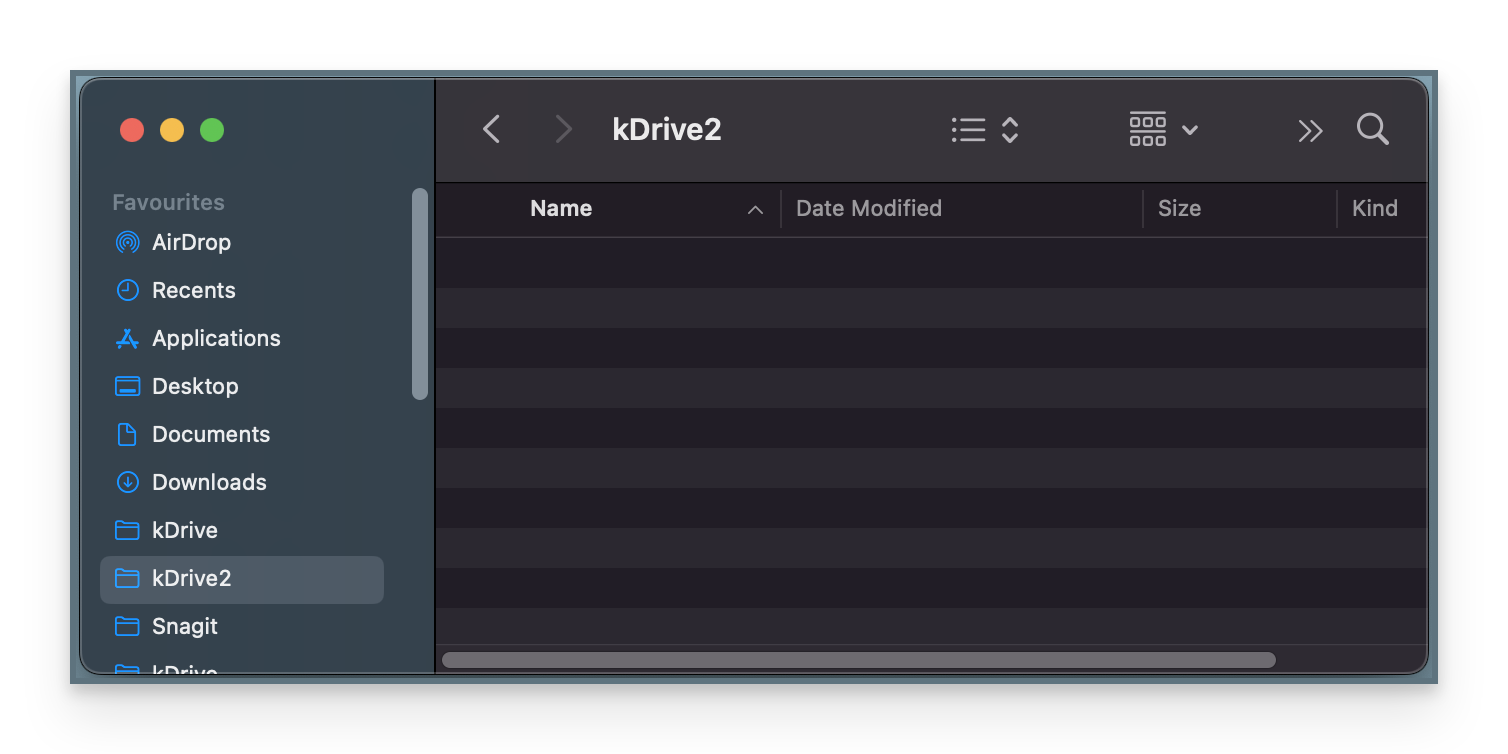Sort the file list by Size
Viewport: 1508px width, 754px height.
[1179, 208]
